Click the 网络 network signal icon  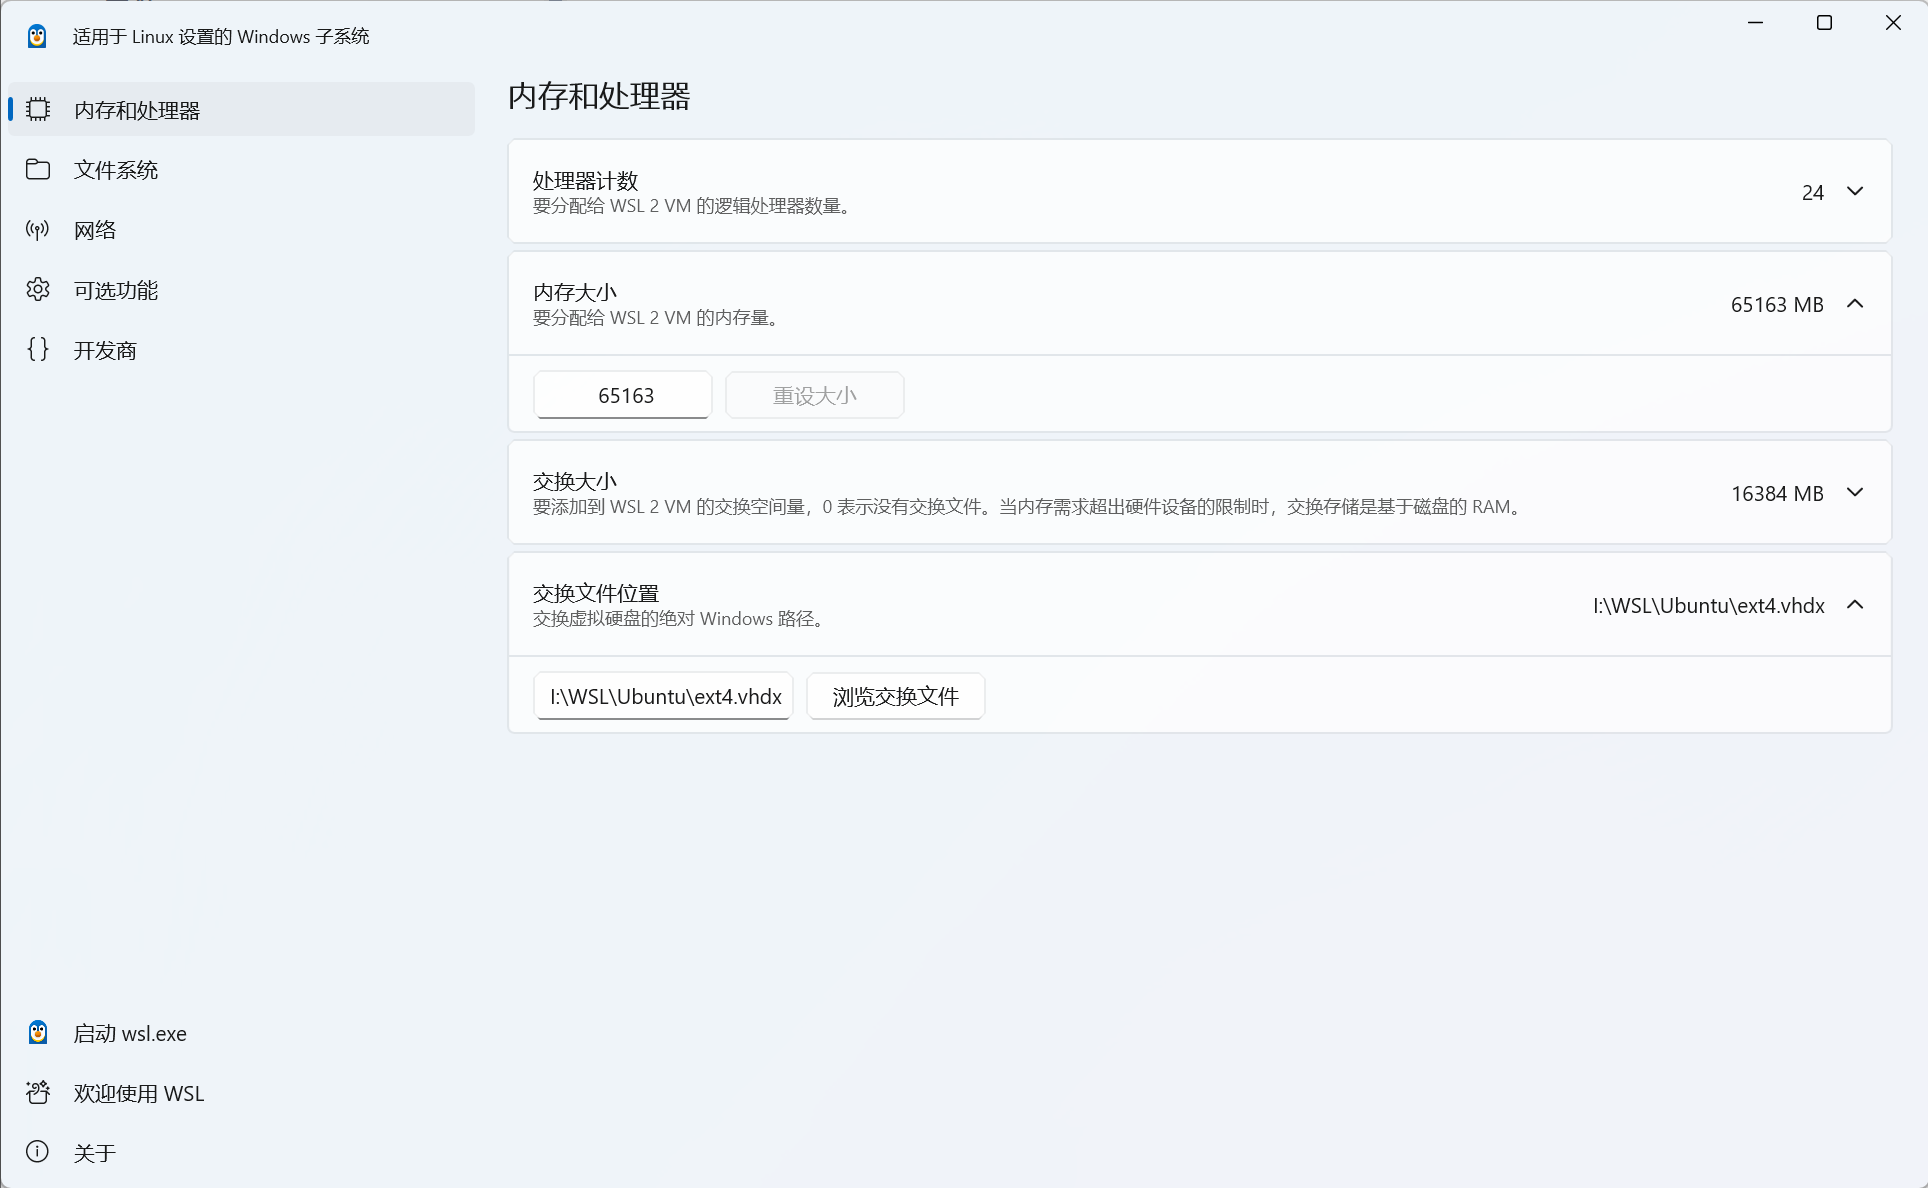38,229
